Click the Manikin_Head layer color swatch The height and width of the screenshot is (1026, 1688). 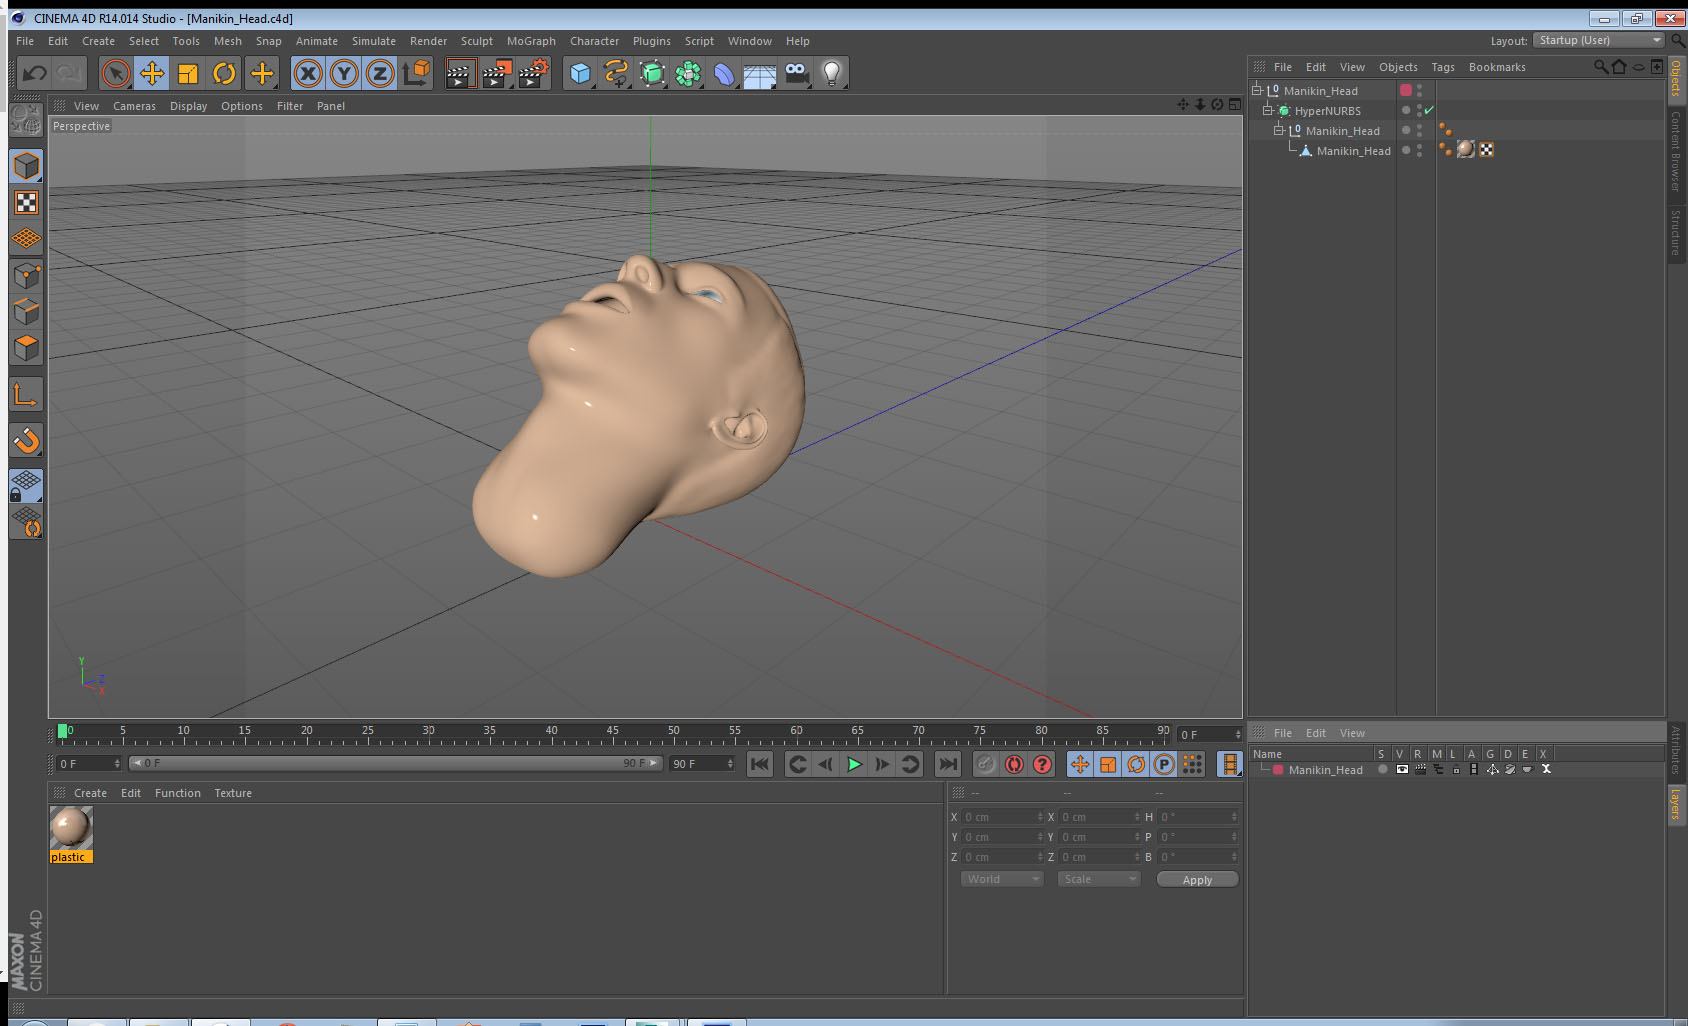click(1278, 770)
